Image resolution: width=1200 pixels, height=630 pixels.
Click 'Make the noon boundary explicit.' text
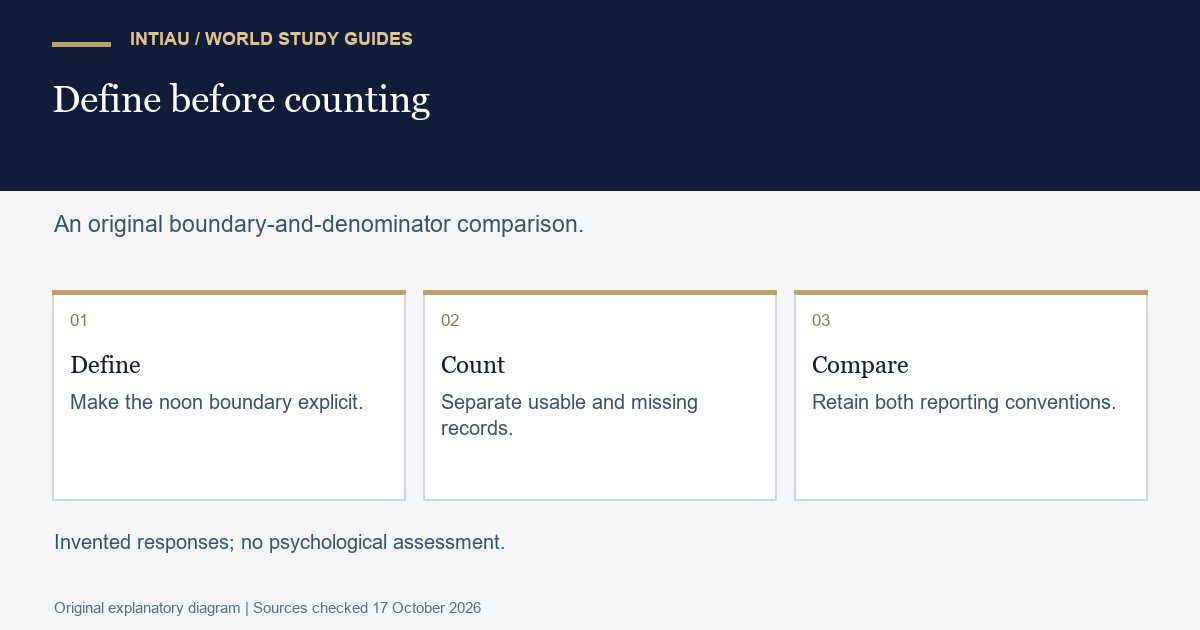point(216,402)
